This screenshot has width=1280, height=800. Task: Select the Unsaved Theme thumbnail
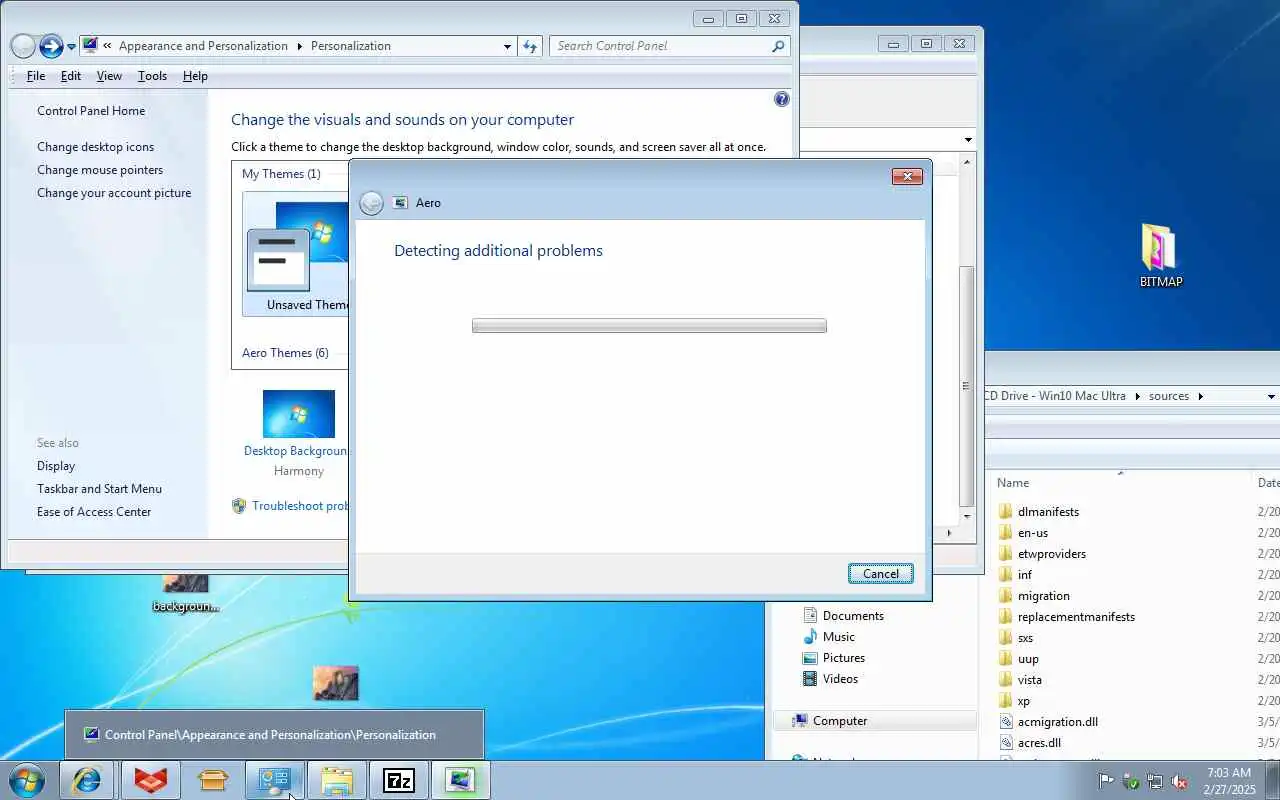click(298, 256)
